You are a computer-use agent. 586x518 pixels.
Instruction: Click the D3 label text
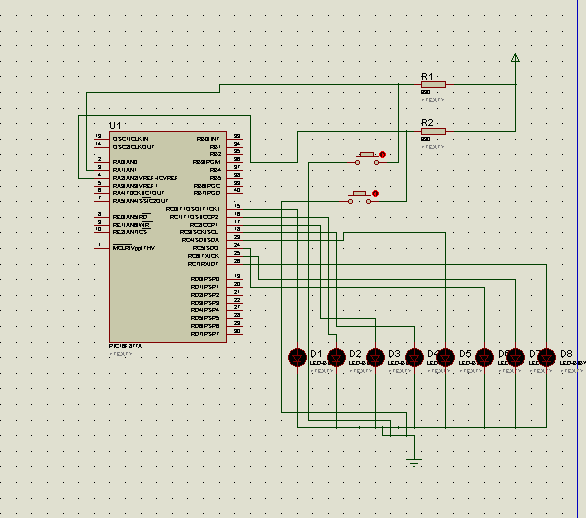(394, 353)
